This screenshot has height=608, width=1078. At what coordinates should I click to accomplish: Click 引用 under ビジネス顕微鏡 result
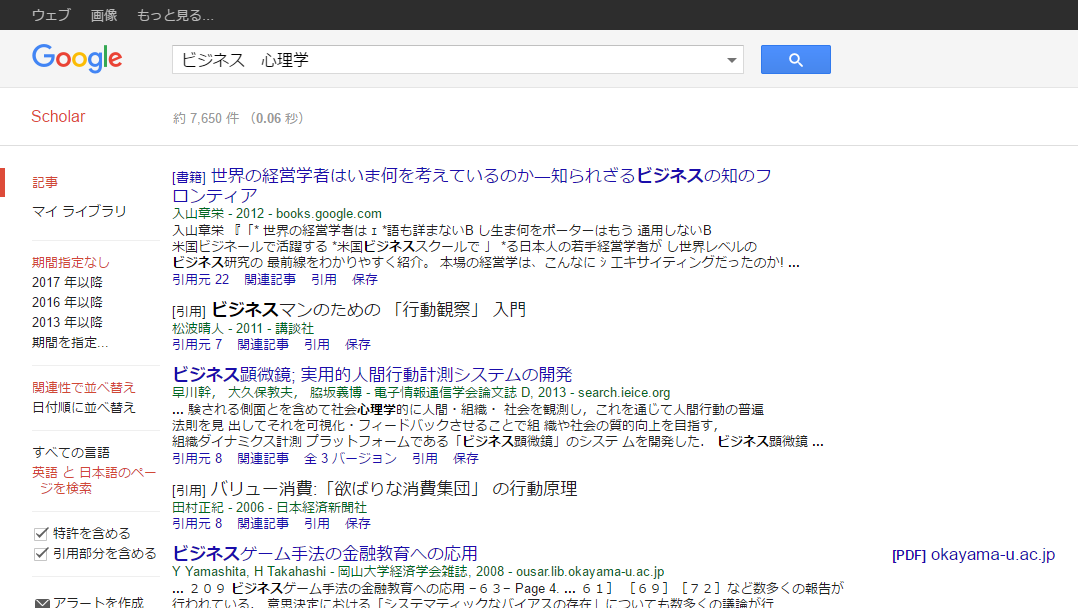pos(425,458)
